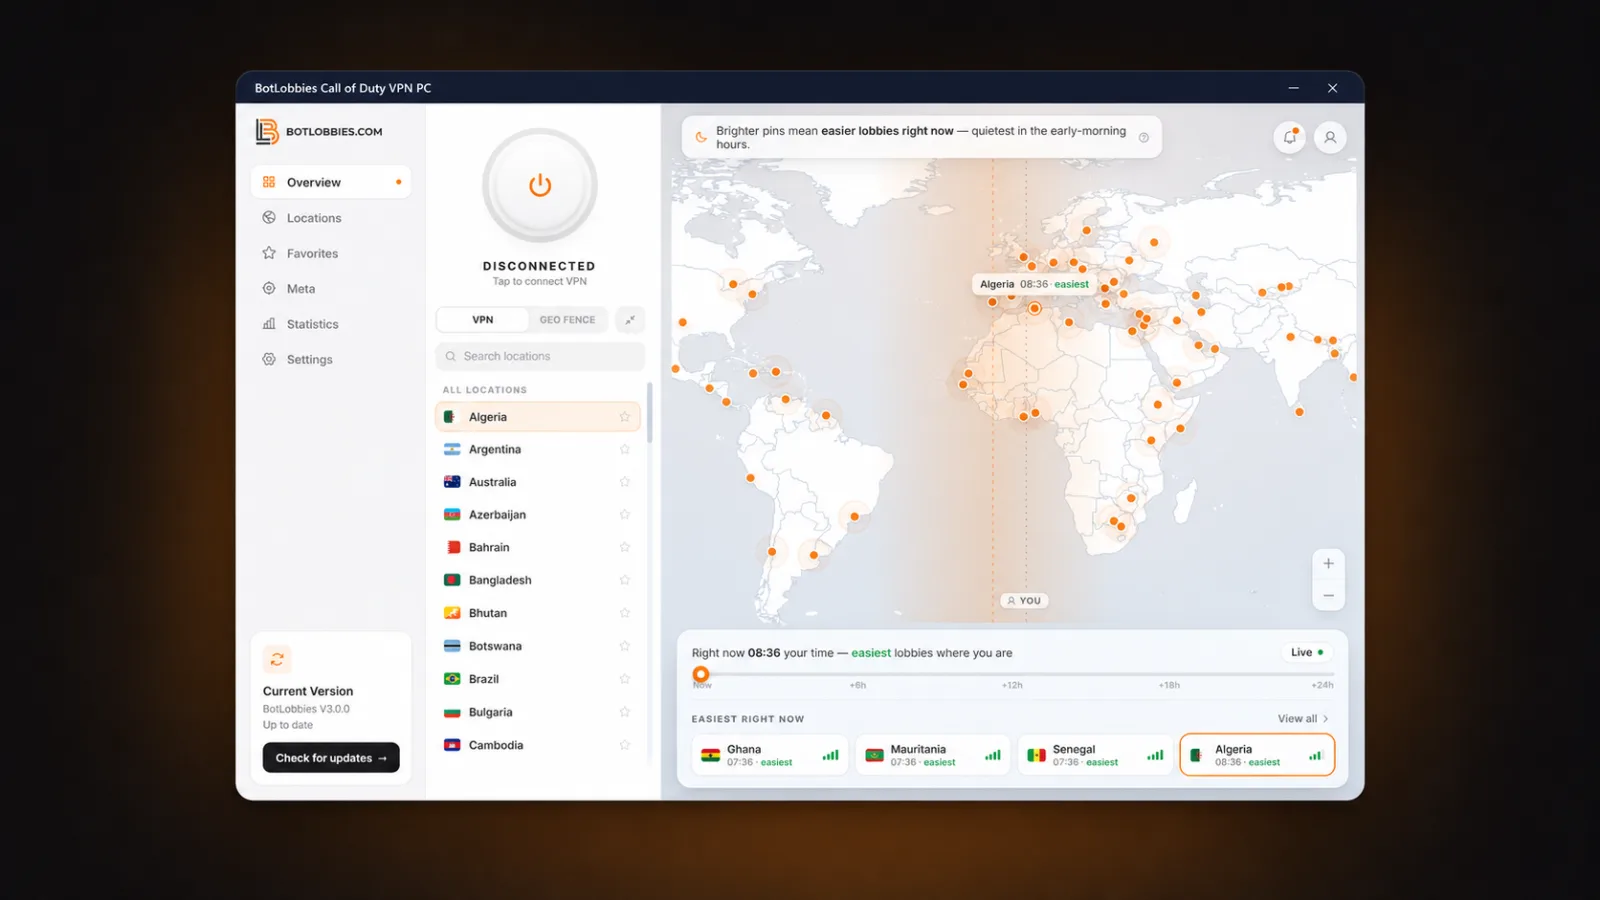Select the Algeria easiest card
This screenshot has height=900, width=1600.
[1257, 755]
